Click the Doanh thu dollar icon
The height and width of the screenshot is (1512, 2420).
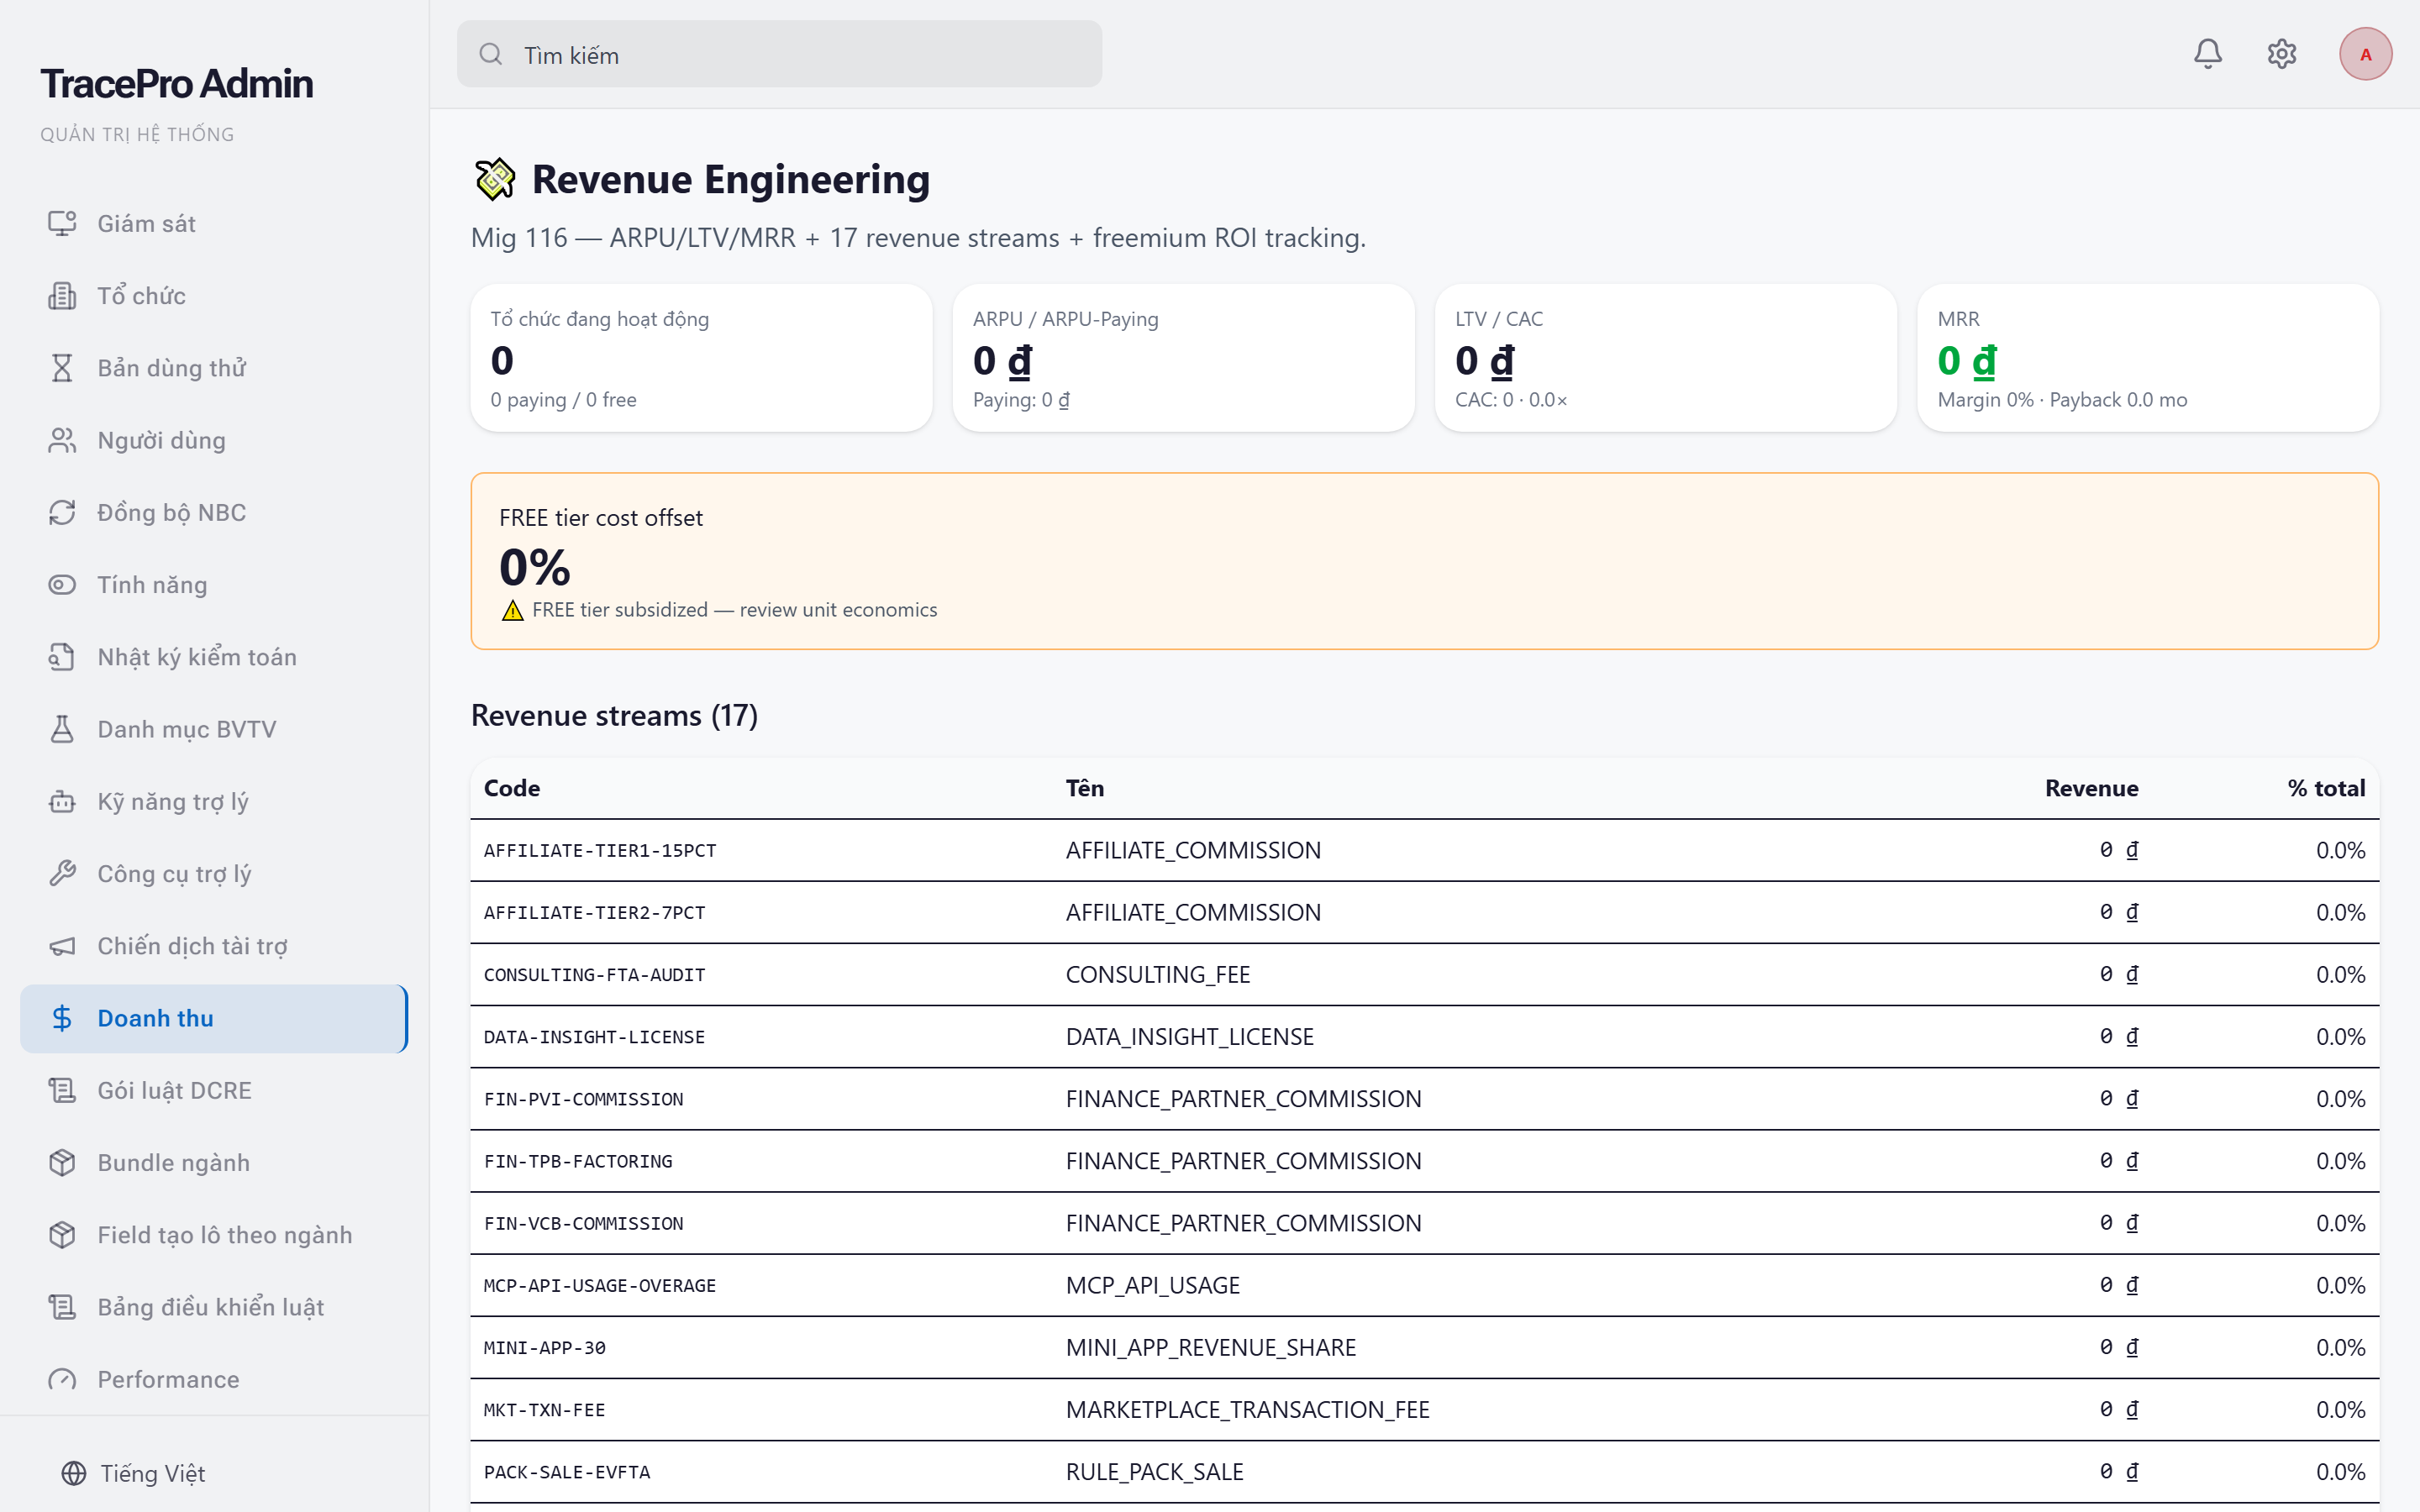62,1018
